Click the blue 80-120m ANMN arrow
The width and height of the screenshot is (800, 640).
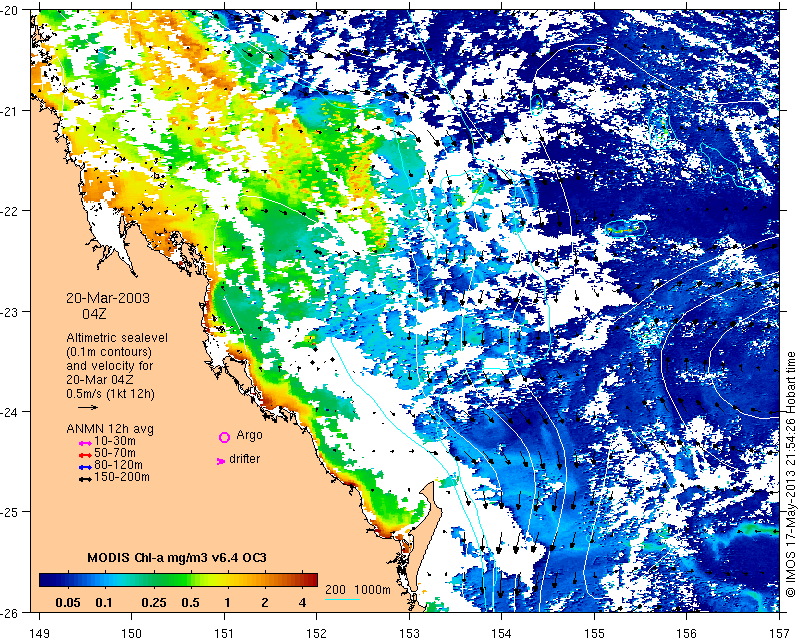[x=85, y=467]
